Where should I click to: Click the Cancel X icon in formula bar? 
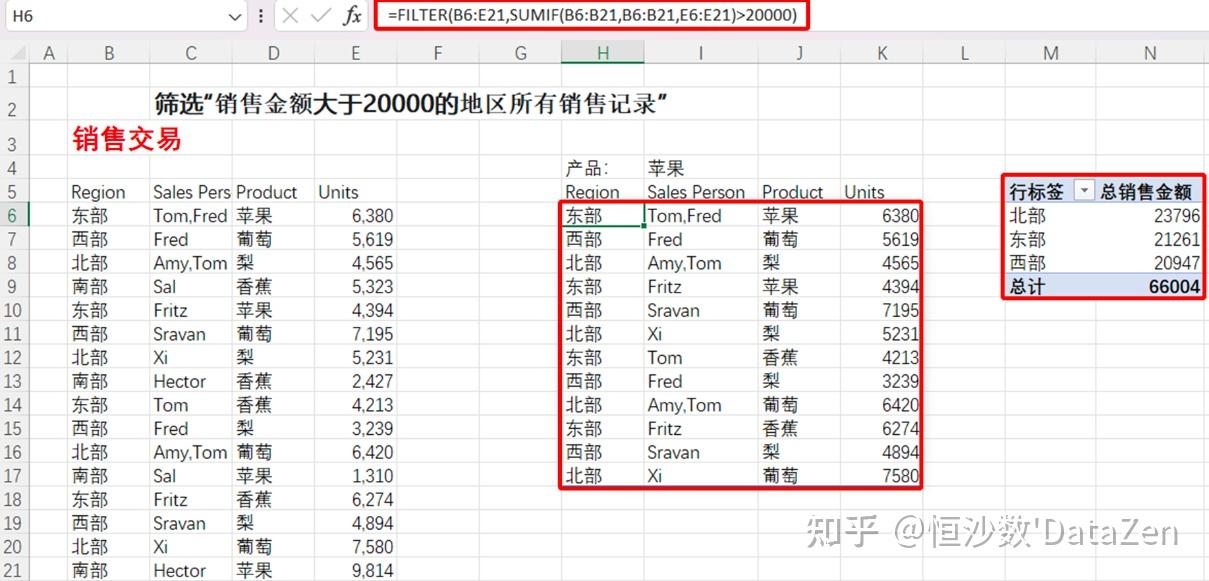click(x=290, y=16)
